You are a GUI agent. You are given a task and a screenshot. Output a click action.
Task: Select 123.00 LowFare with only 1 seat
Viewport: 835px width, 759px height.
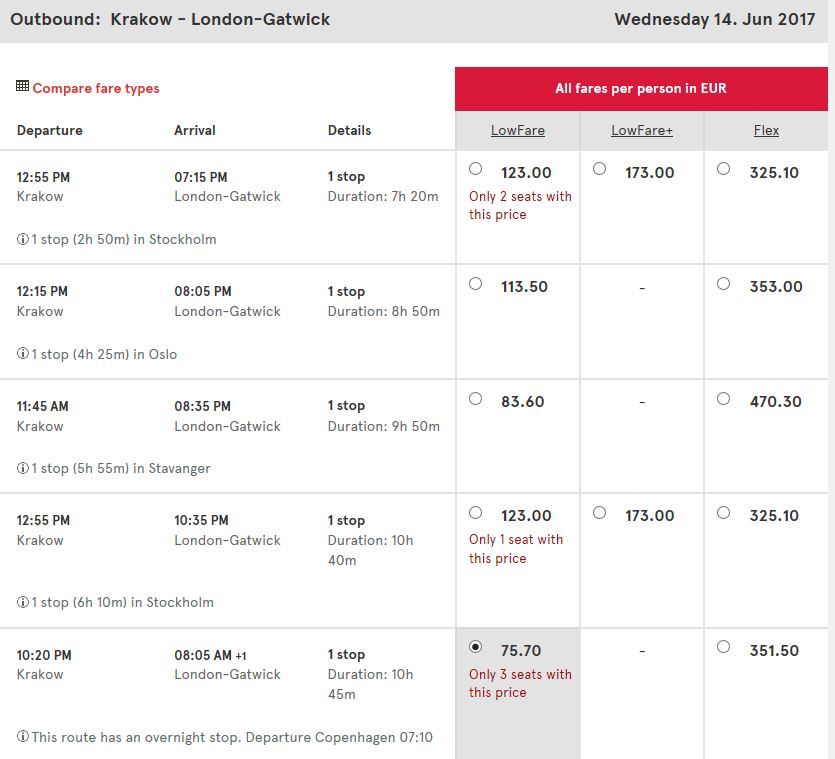coord(476,512)
